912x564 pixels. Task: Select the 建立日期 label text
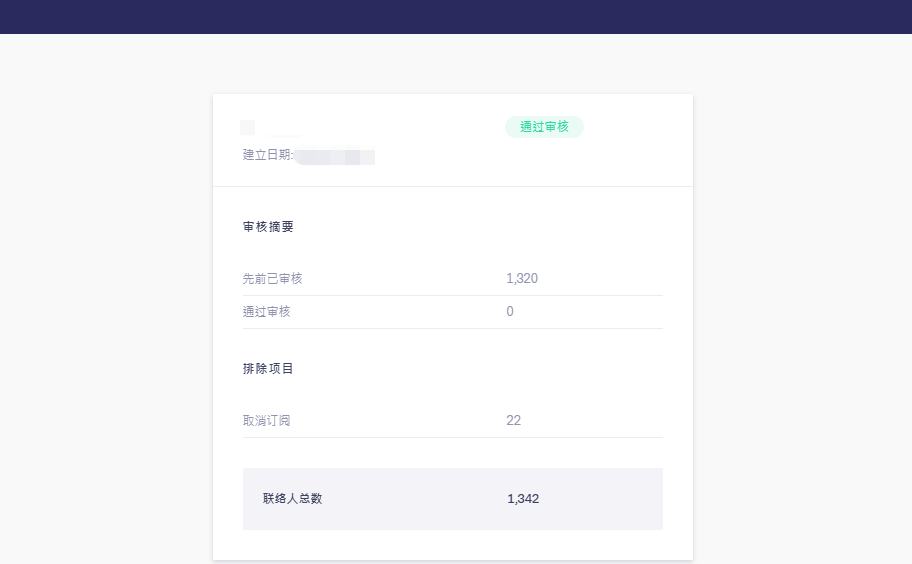click(x=268, y=155)
